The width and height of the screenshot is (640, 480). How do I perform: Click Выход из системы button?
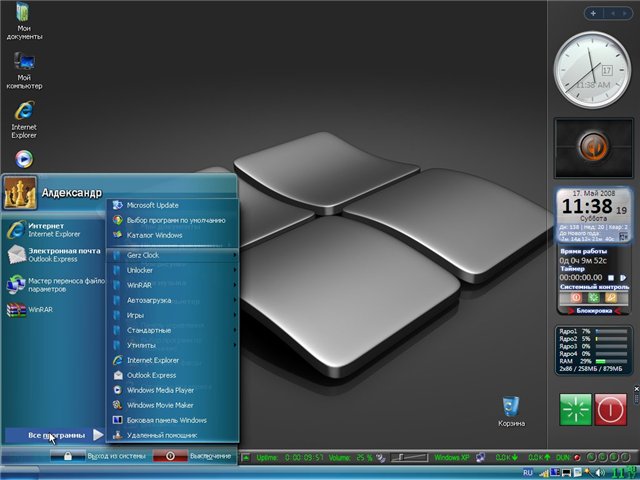[x=99, y=456]
